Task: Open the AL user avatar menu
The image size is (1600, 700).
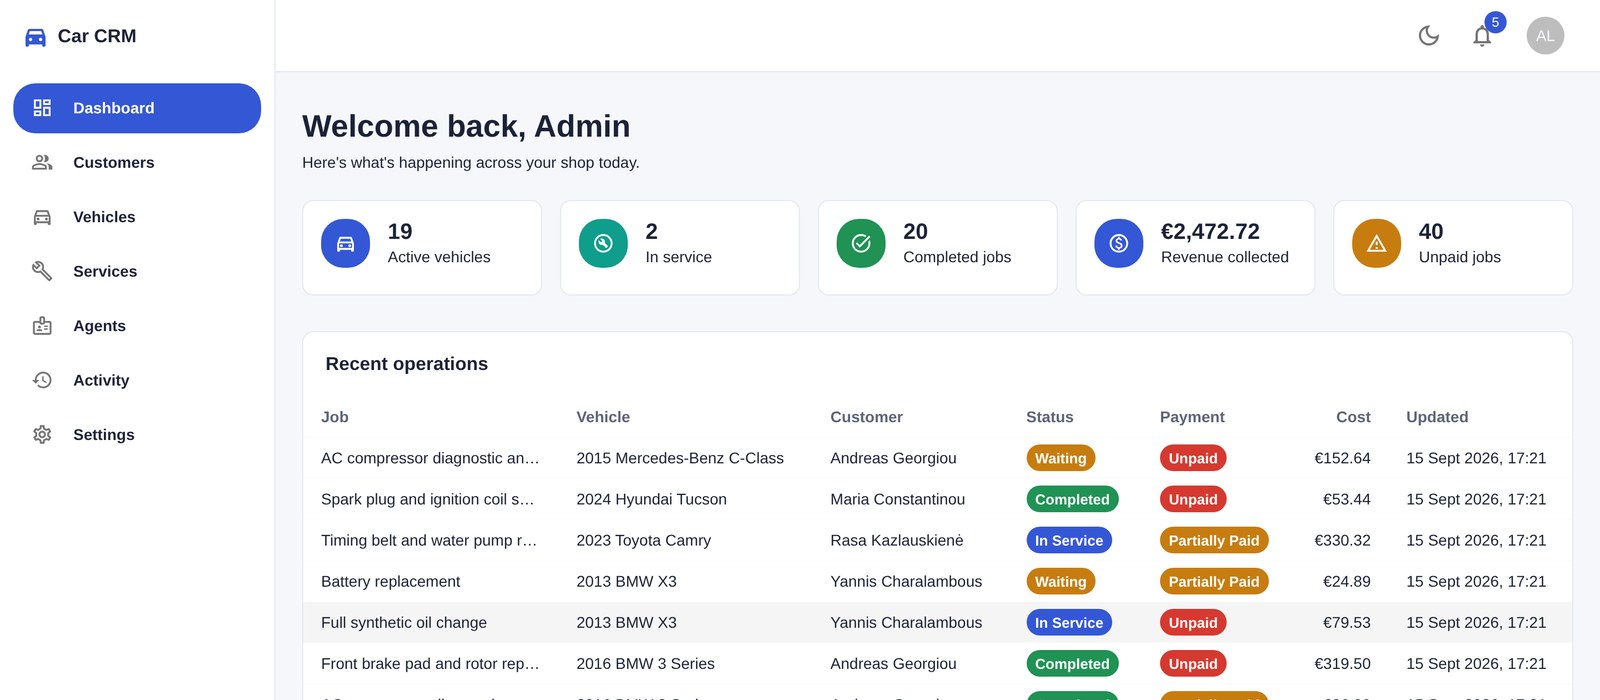Action: click(x=1545, y=36)
